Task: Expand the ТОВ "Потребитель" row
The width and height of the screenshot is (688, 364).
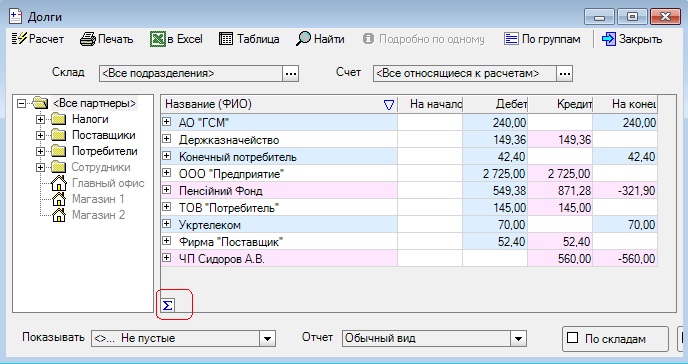Action: [167, 207]
